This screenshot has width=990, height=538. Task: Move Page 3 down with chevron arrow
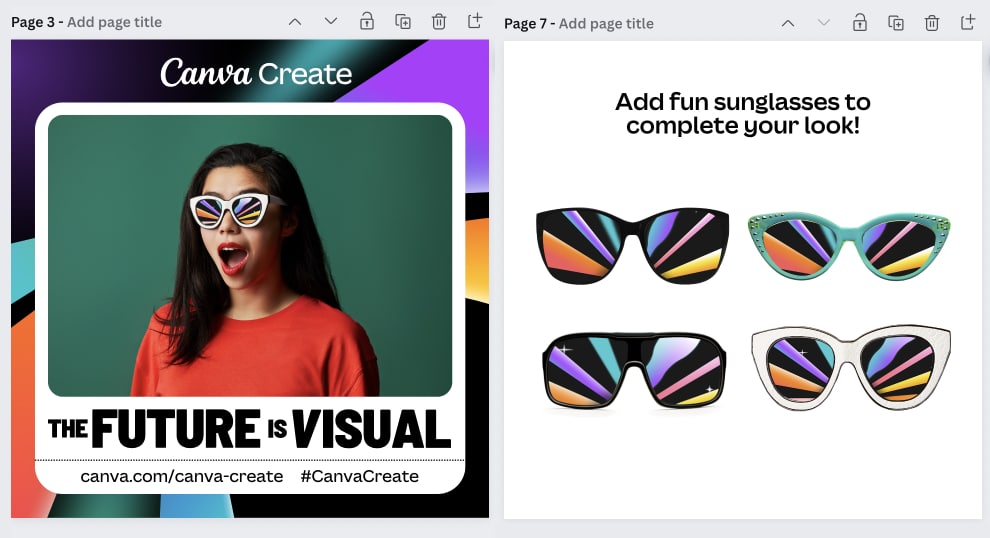pos(331,21)
